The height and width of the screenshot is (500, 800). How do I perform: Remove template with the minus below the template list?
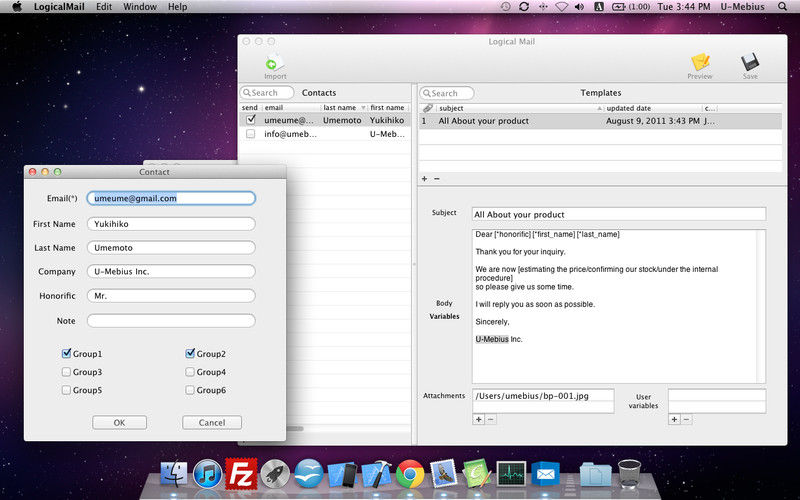[x=437, y=179]
